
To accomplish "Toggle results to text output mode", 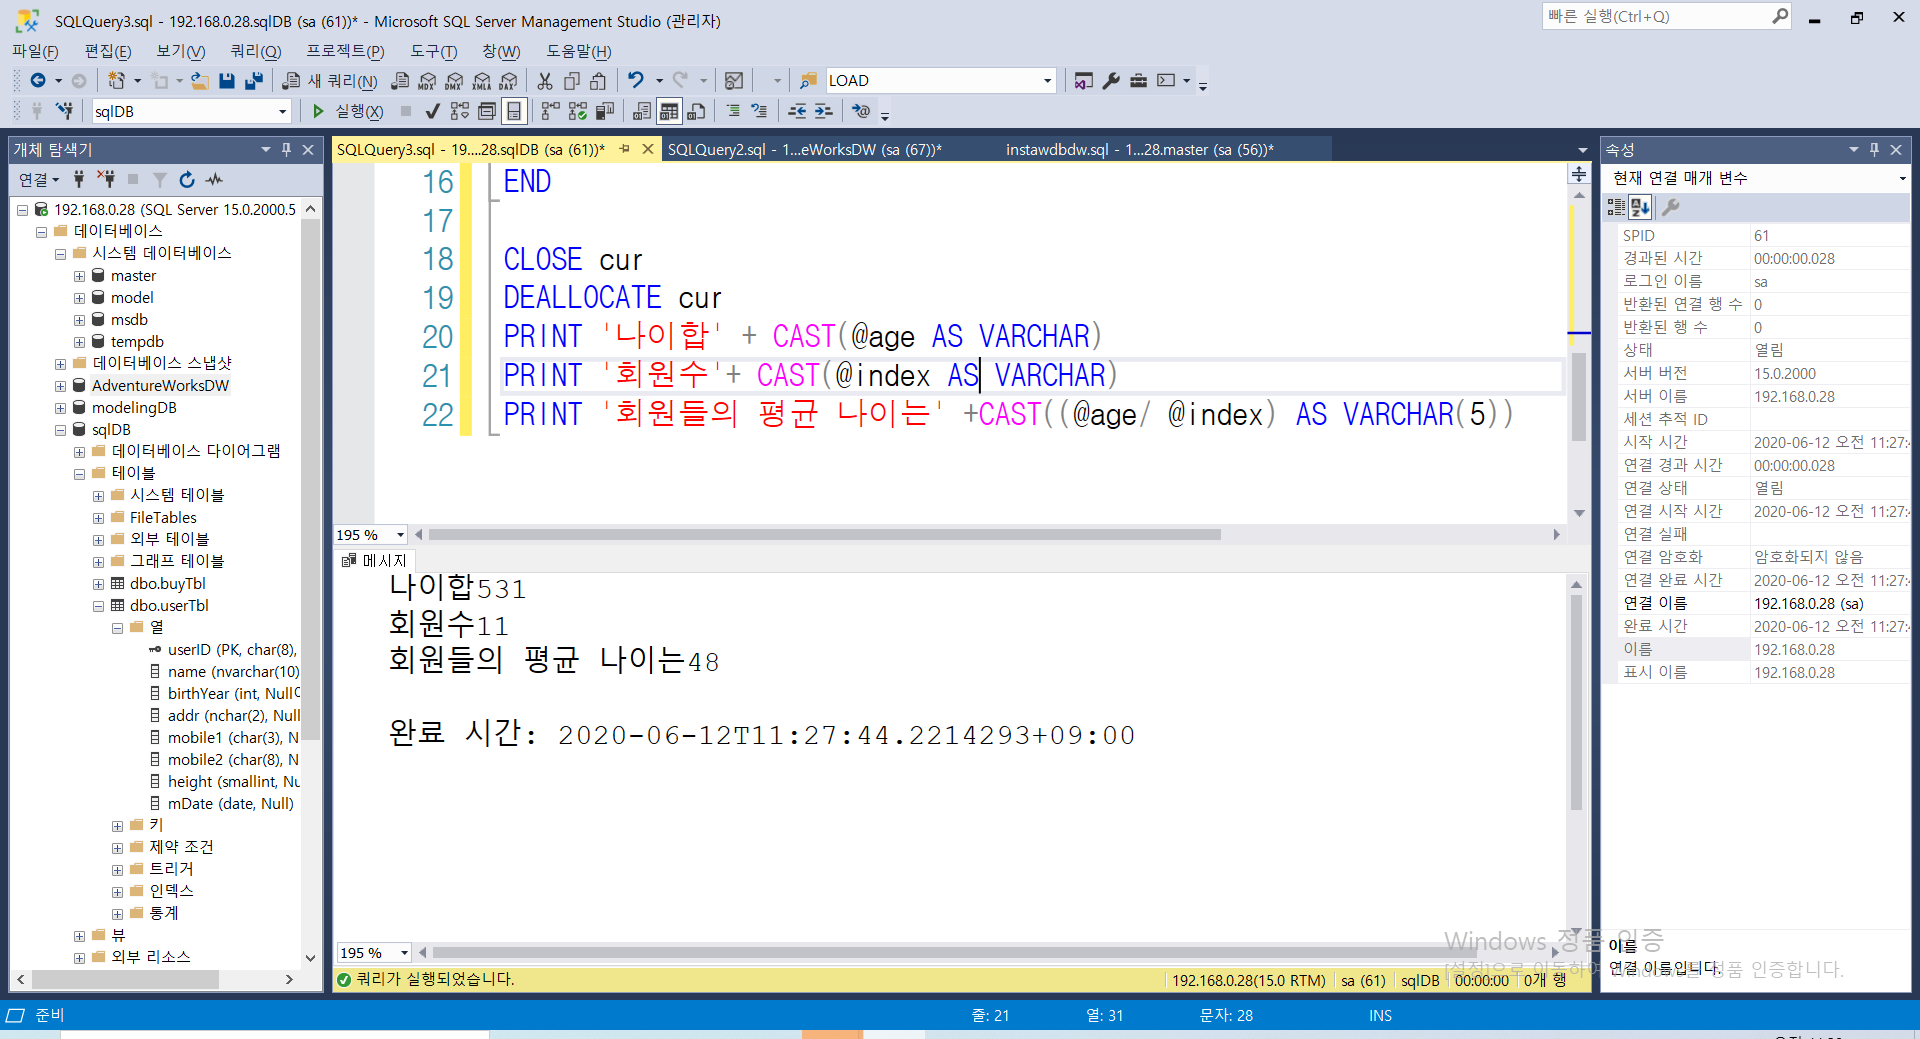I will 642,111.
